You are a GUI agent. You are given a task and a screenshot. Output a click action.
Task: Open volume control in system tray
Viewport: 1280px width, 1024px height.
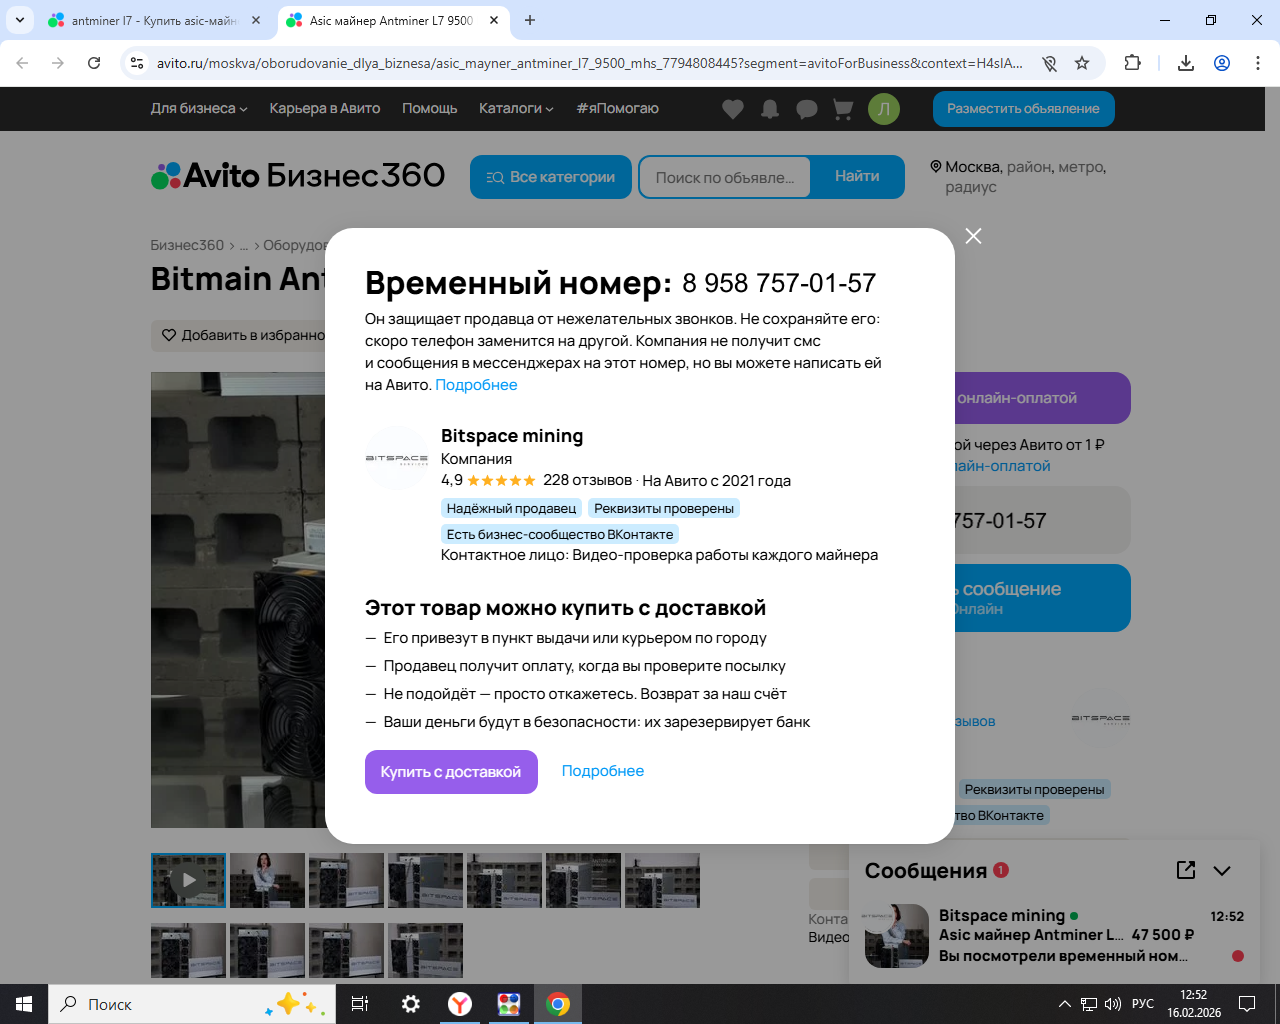(1112, 1004)
